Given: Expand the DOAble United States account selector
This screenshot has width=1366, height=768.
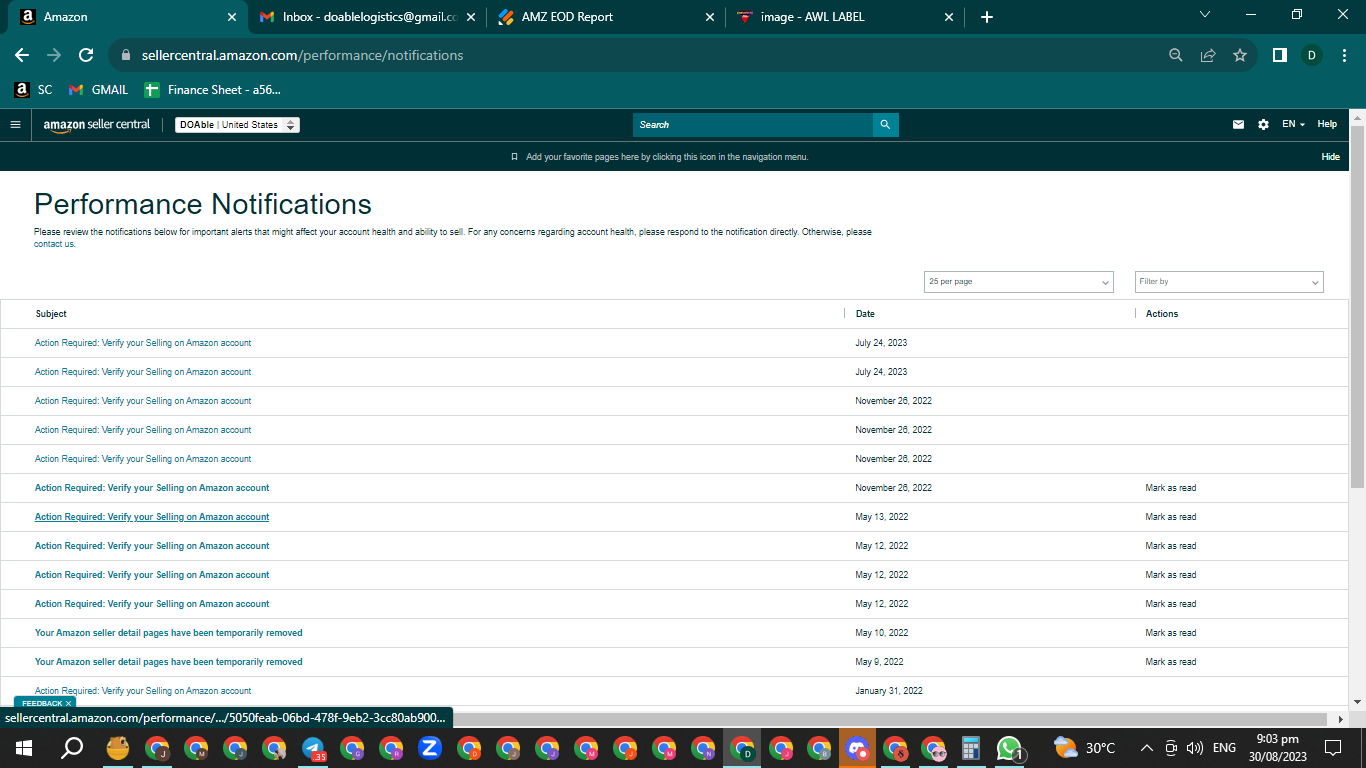Looking at the screenshot, I should [x=237, y=125].
